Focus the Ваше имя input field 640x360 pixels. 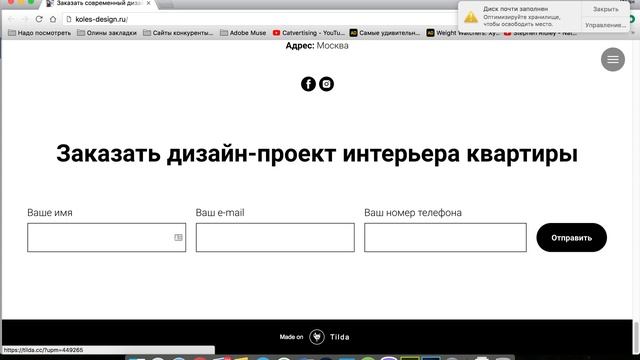[107, 238]
